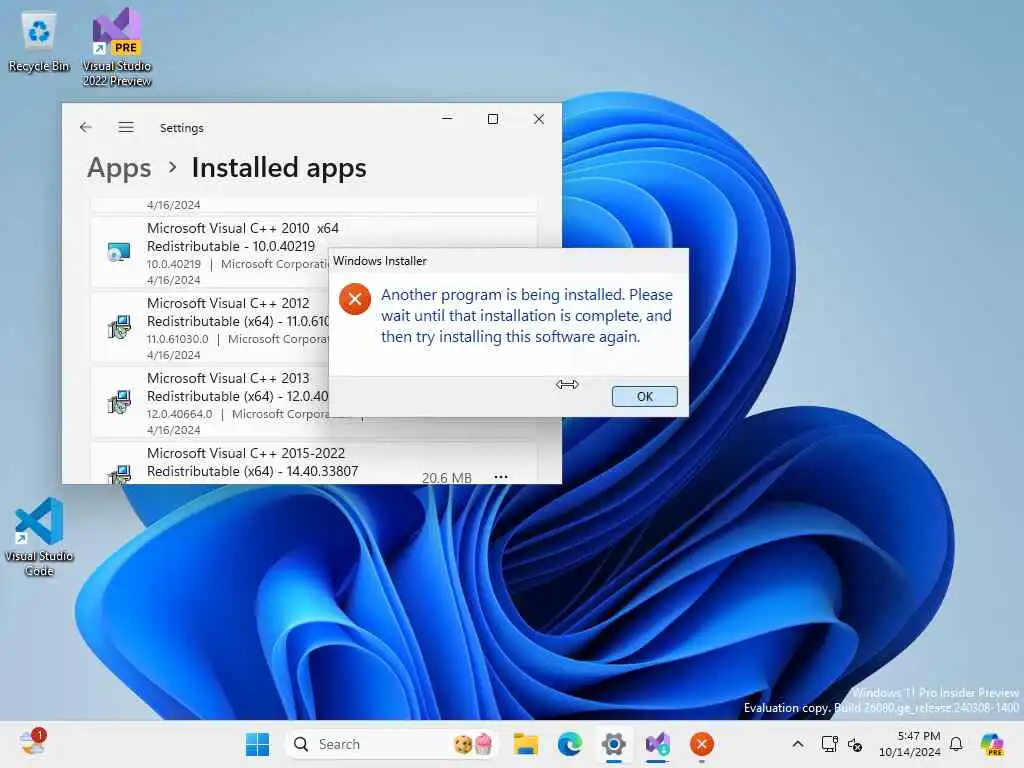Click the Visual C++ 2010 x64 app icon
The image size is (1024, 768).
point(119,251)
